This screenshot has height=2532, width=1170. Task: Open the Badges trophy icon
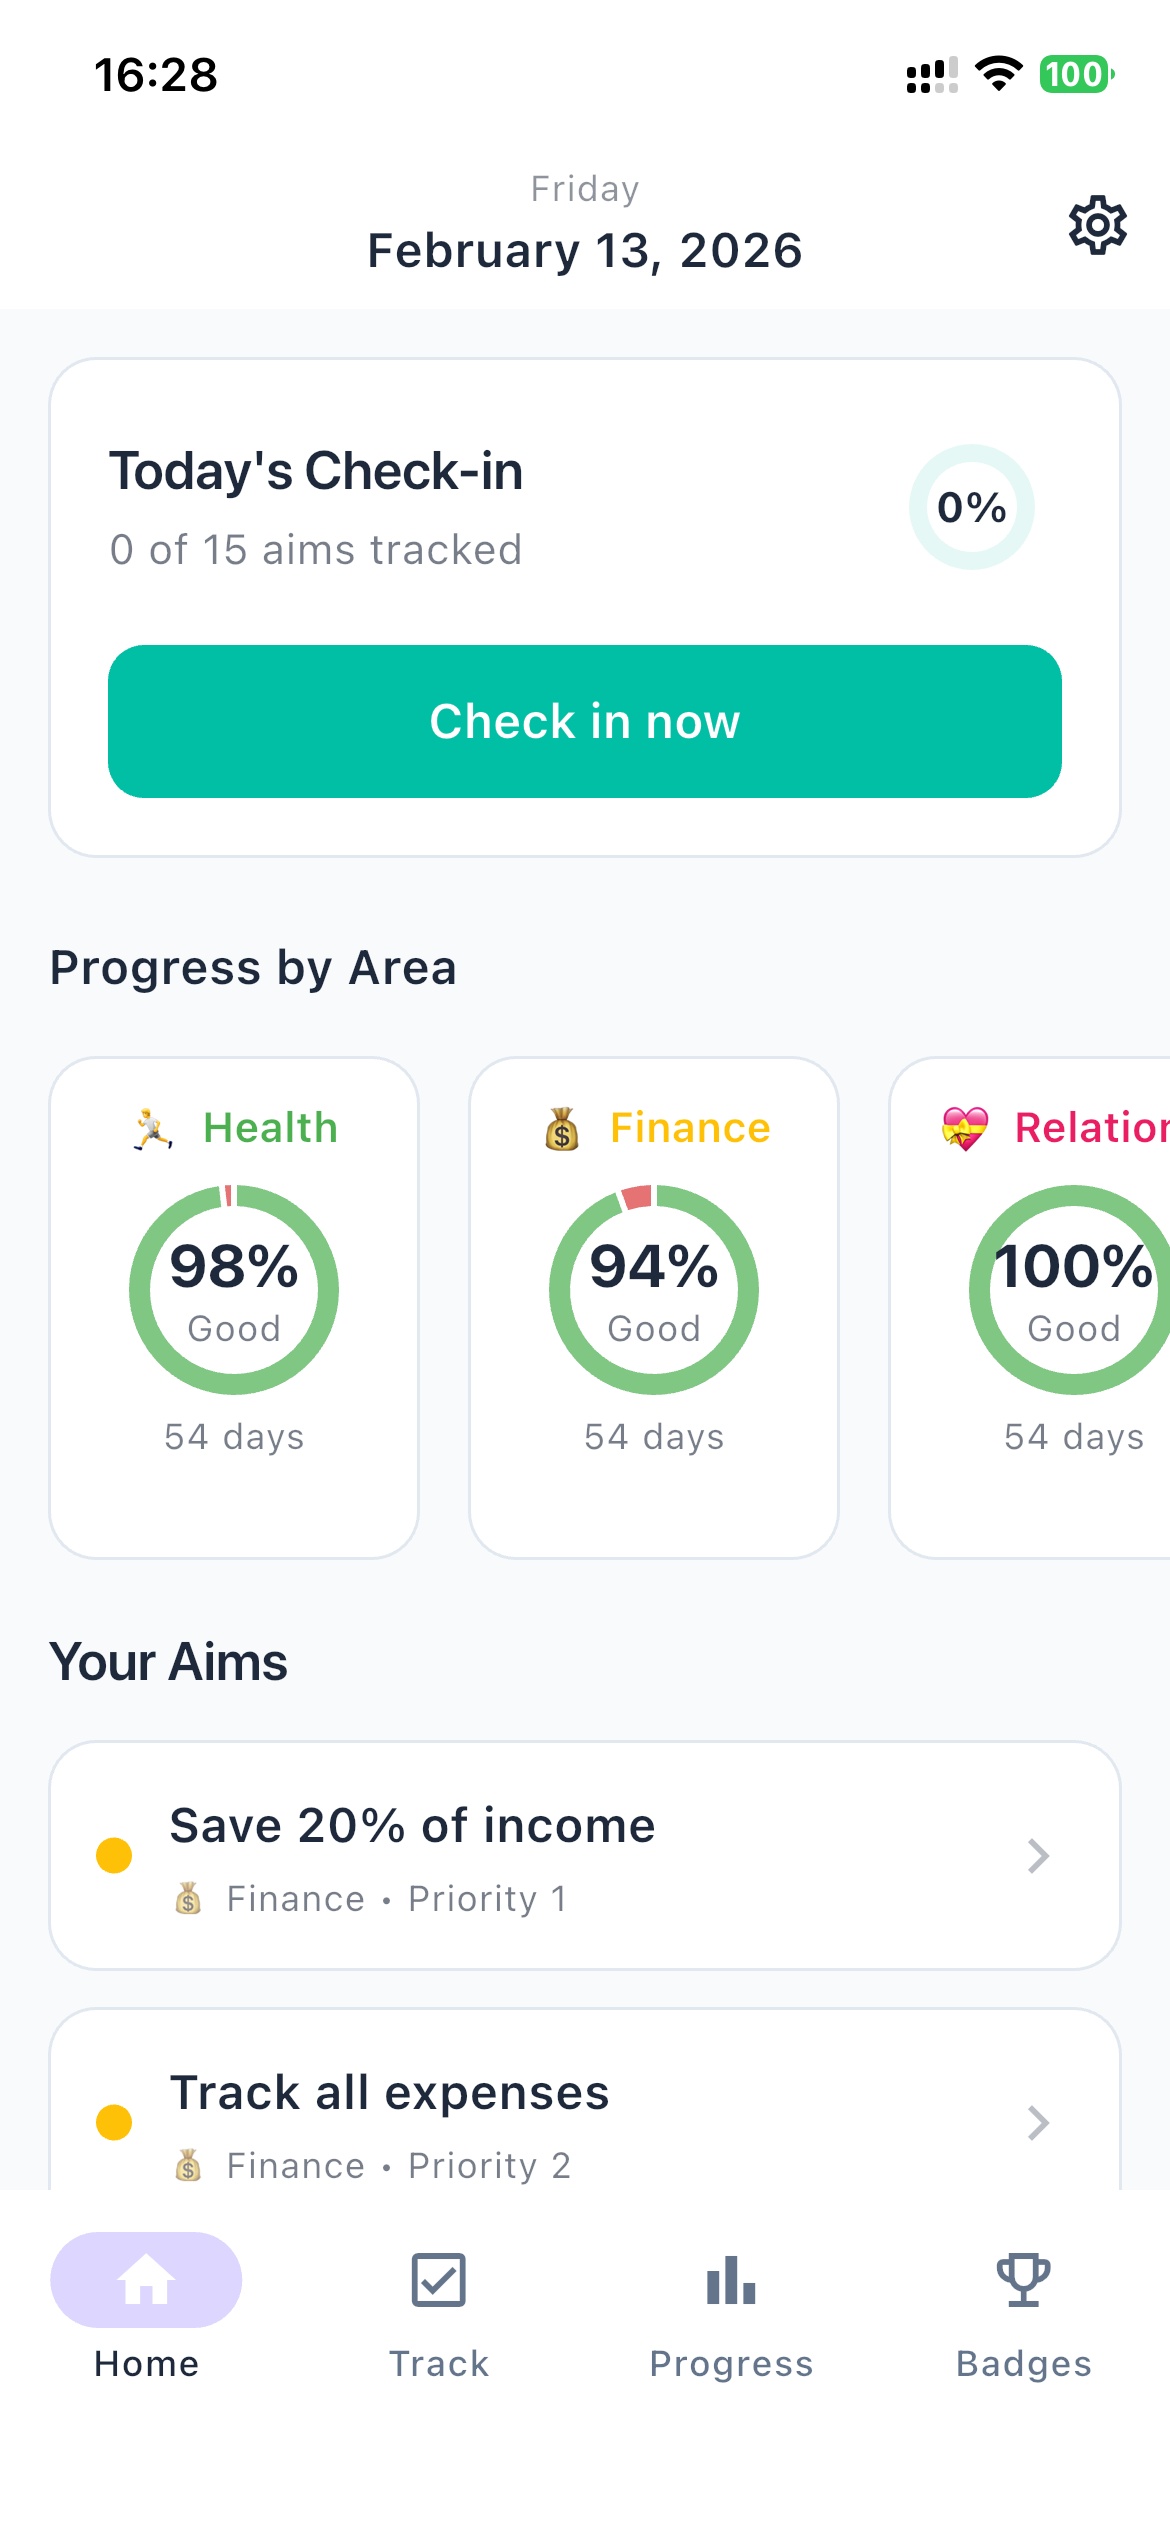pos(1023,2280)
